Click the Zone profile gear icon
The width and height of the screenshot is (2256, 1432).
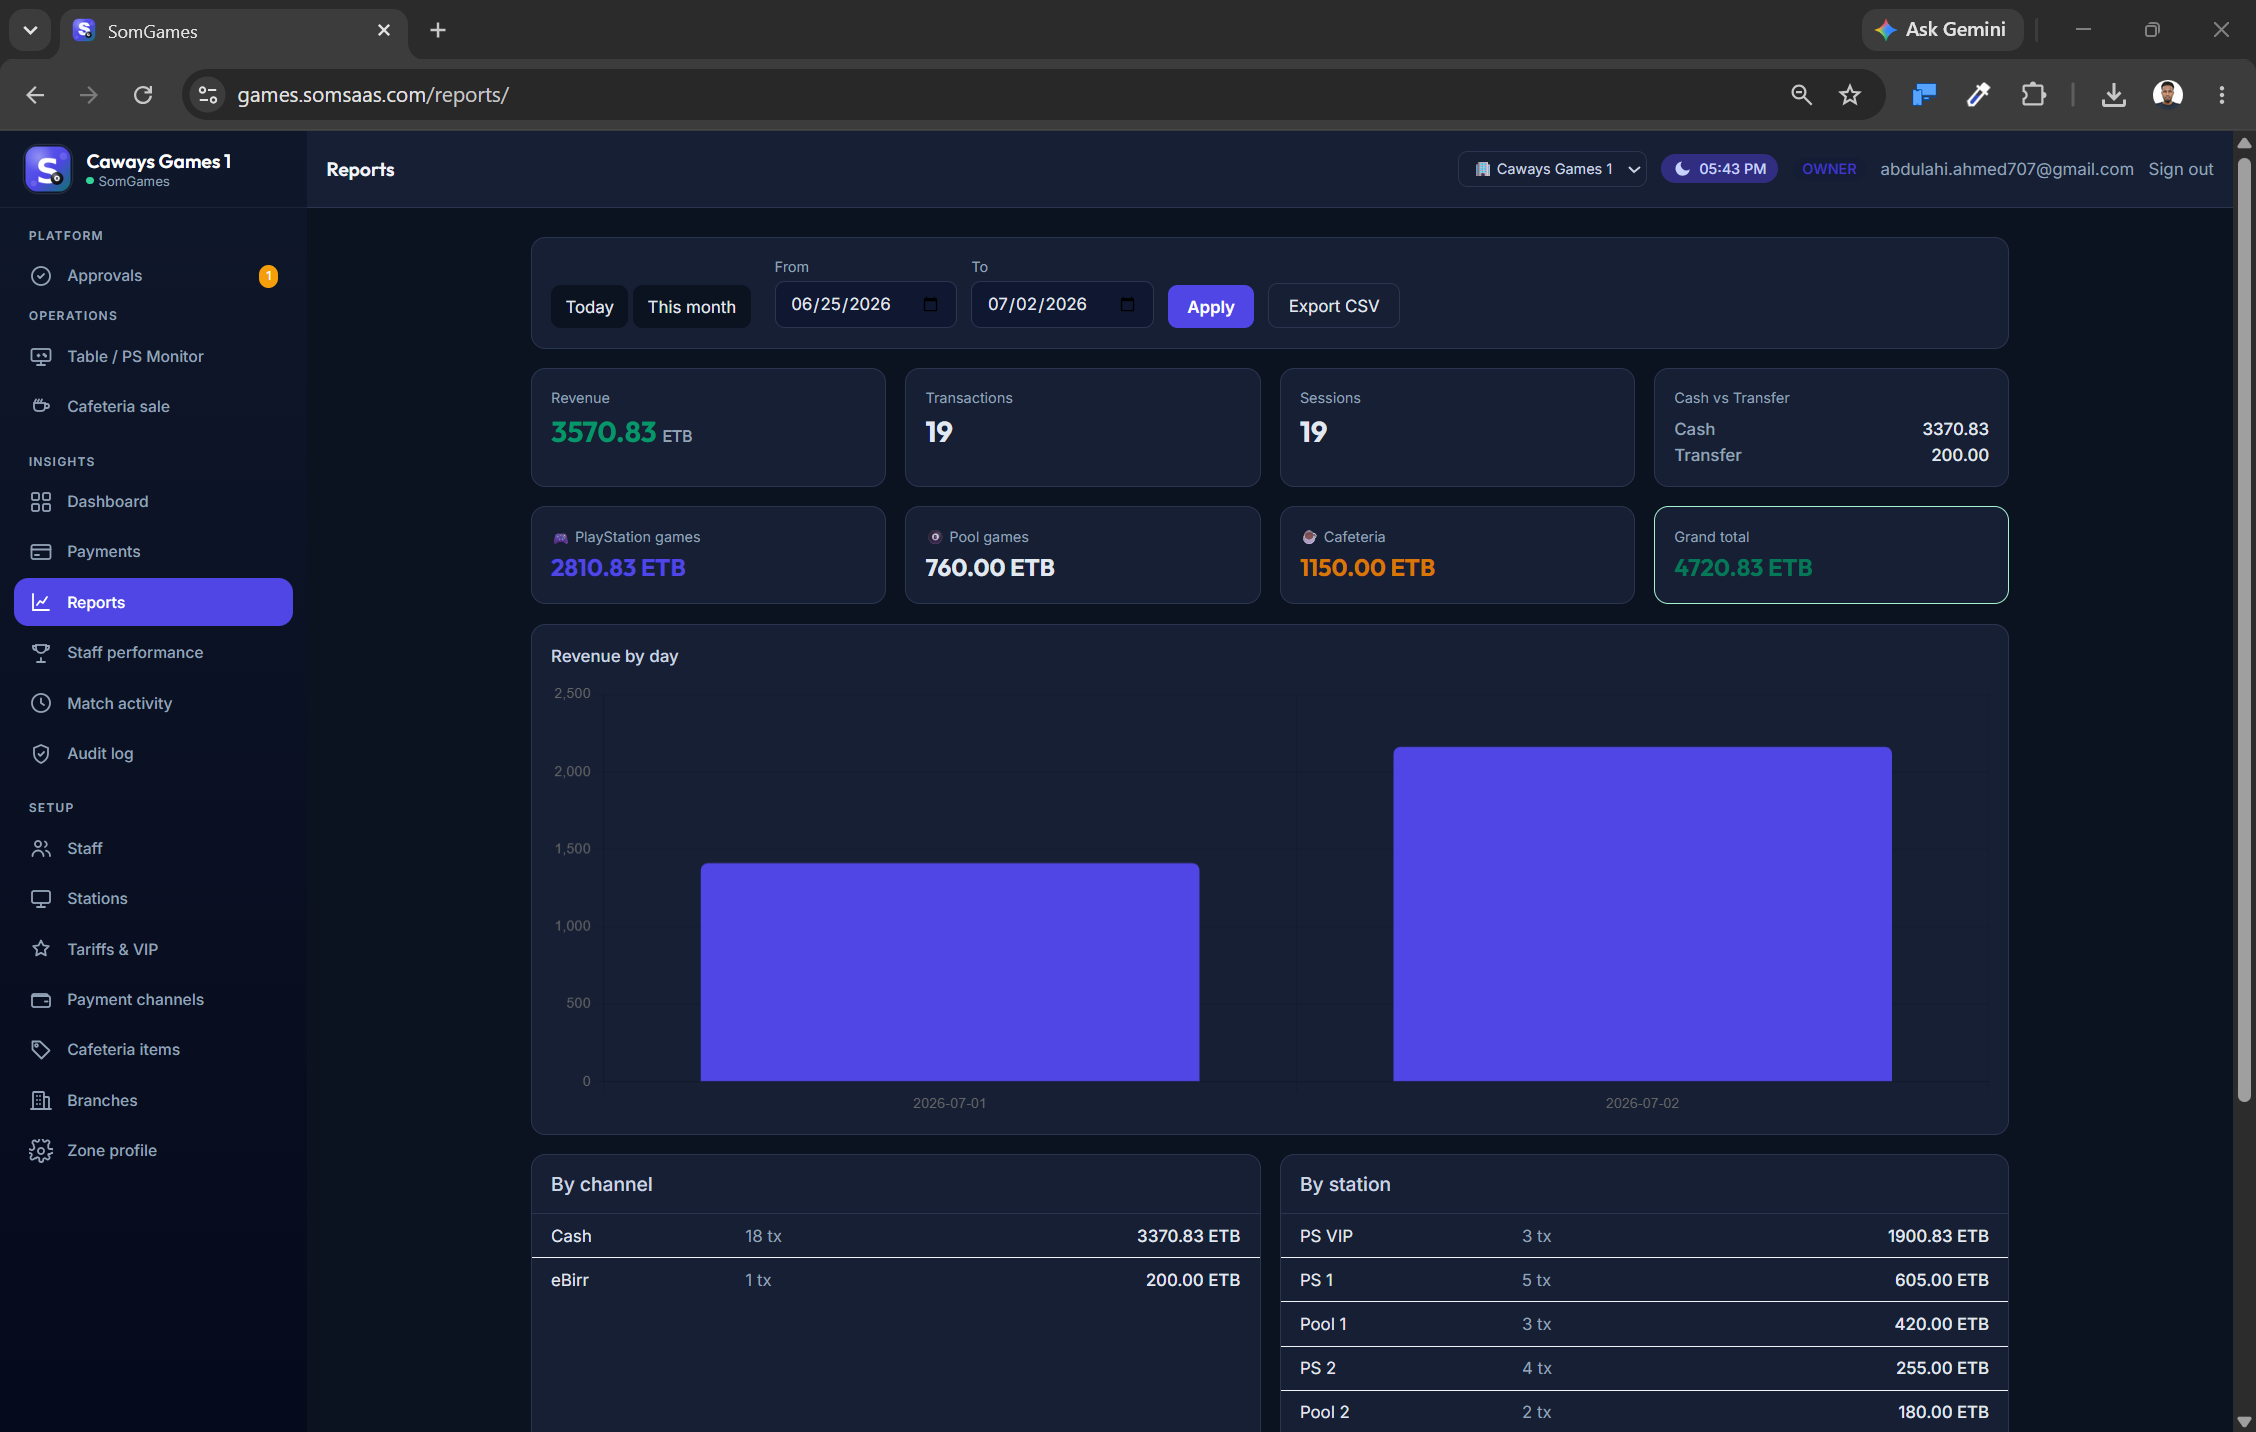(x=41, y=1151)
